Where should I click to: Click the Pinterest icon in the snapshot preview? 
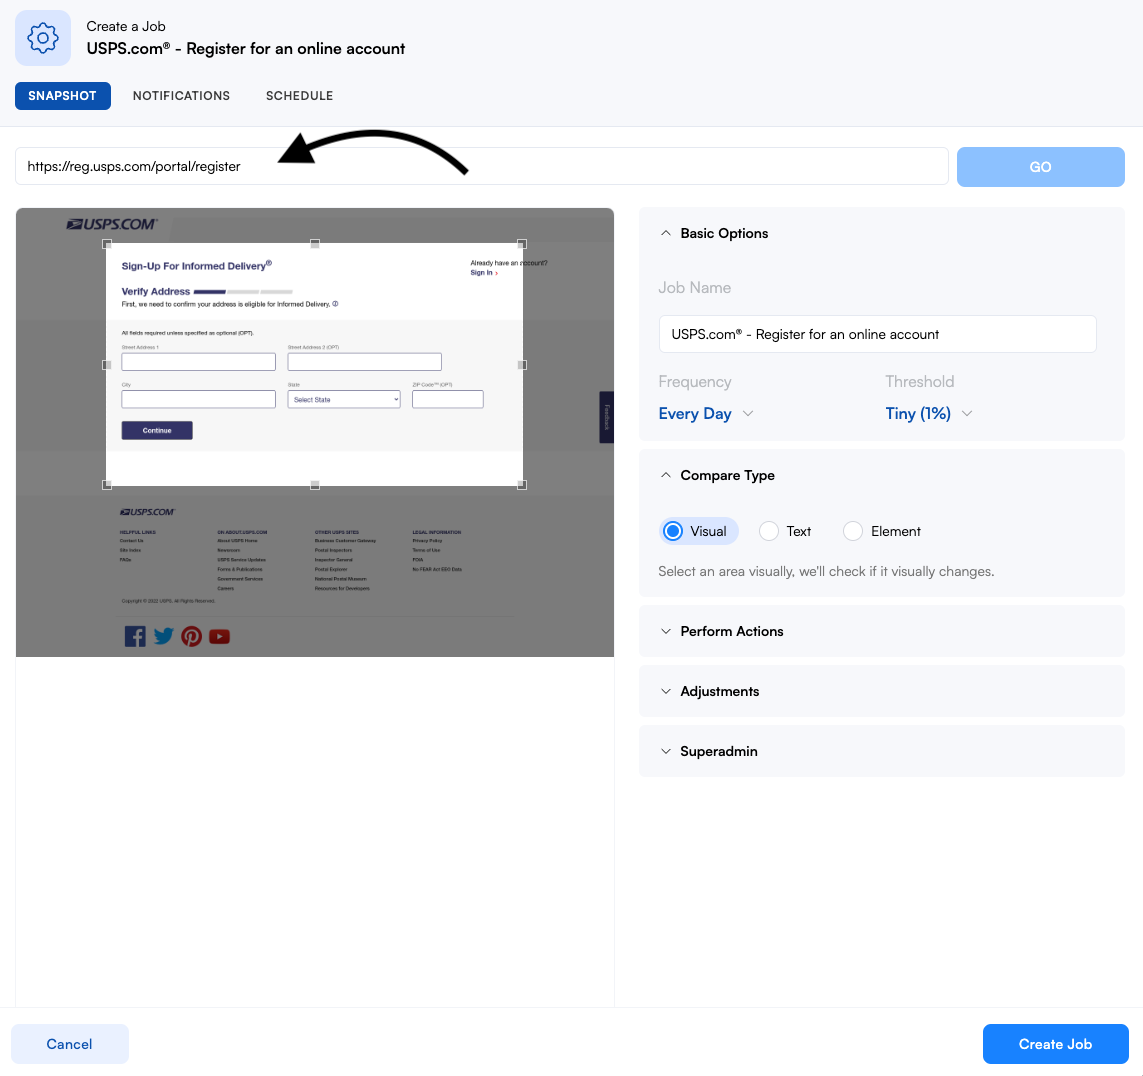point(192,636)
